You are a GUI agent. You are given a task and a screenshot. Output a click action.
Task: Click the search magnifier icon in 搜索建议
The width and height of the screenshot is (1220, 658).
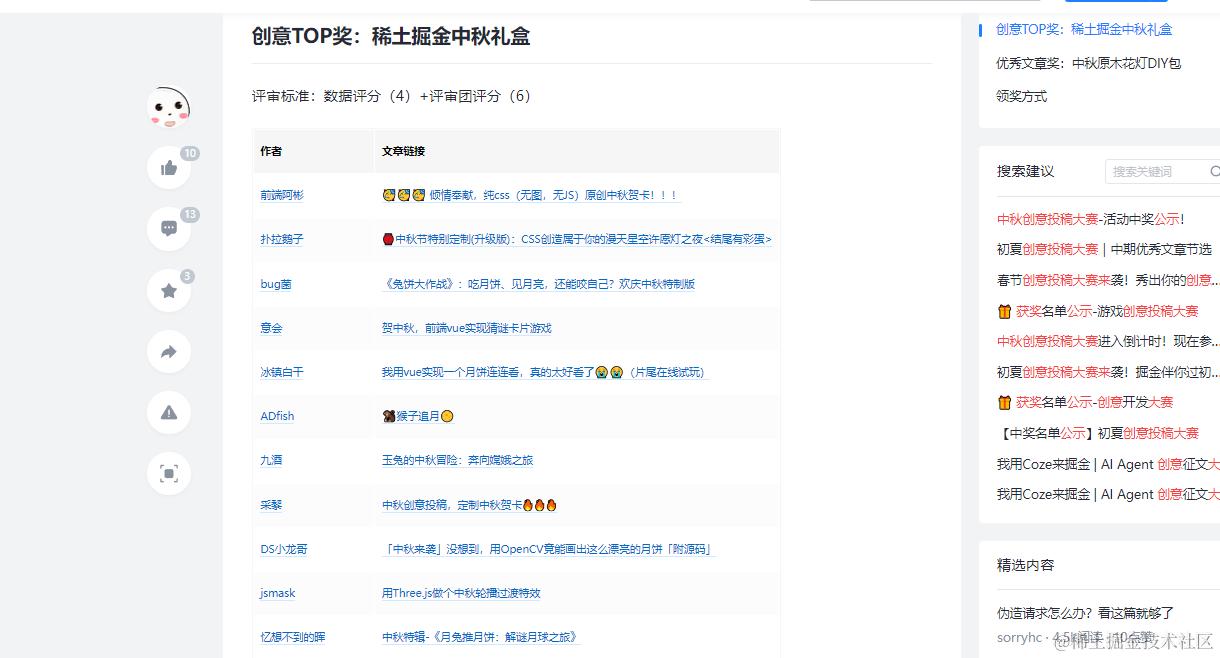tap(1214, 171)
